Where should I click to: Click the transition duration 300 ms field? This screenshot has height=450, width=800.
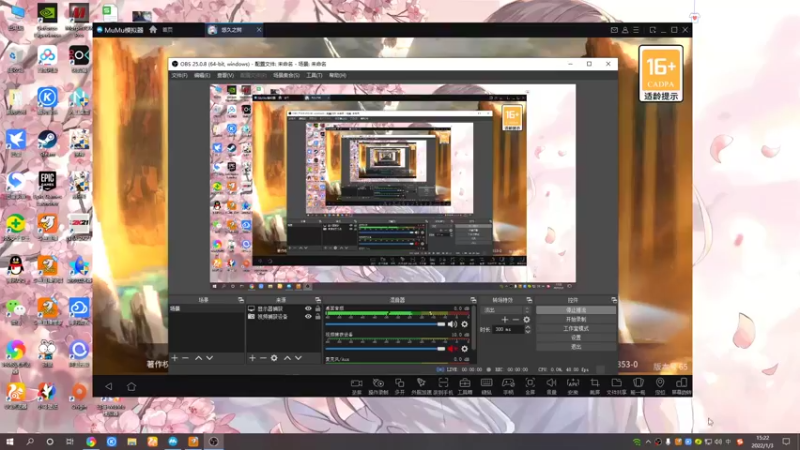tap(509, 330)
